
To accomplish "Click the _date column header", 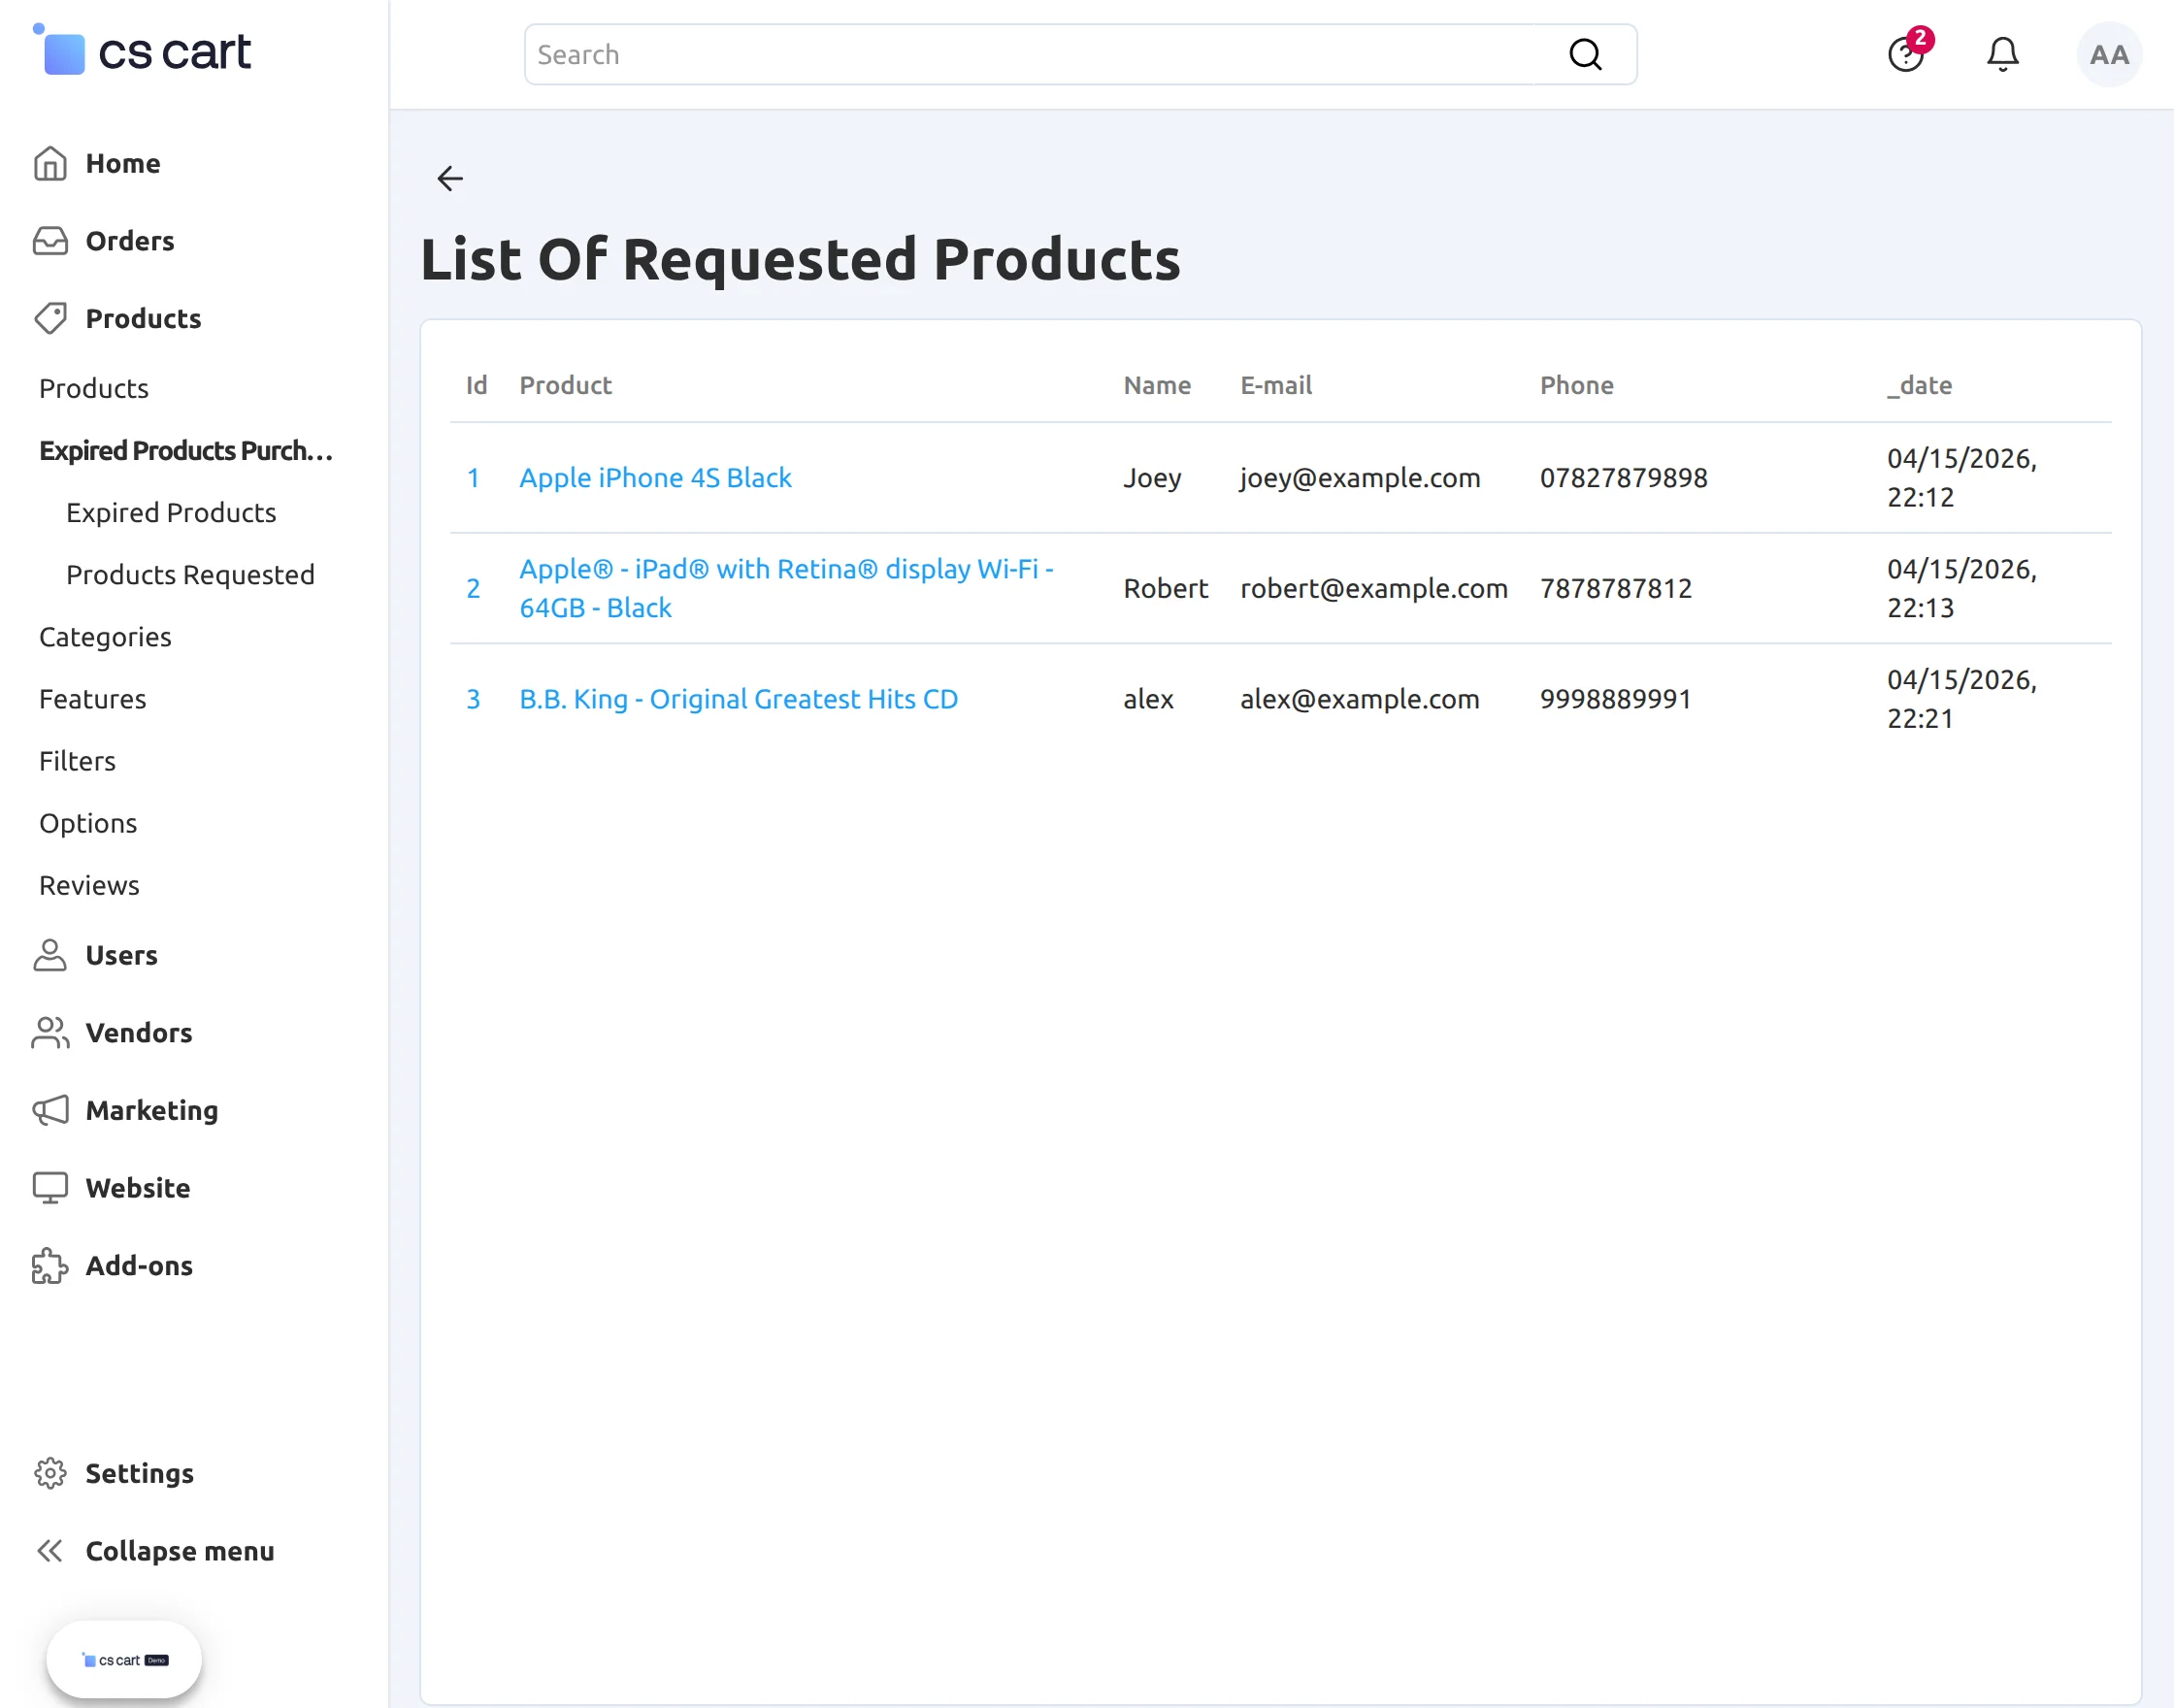I will coord(1919,385).
